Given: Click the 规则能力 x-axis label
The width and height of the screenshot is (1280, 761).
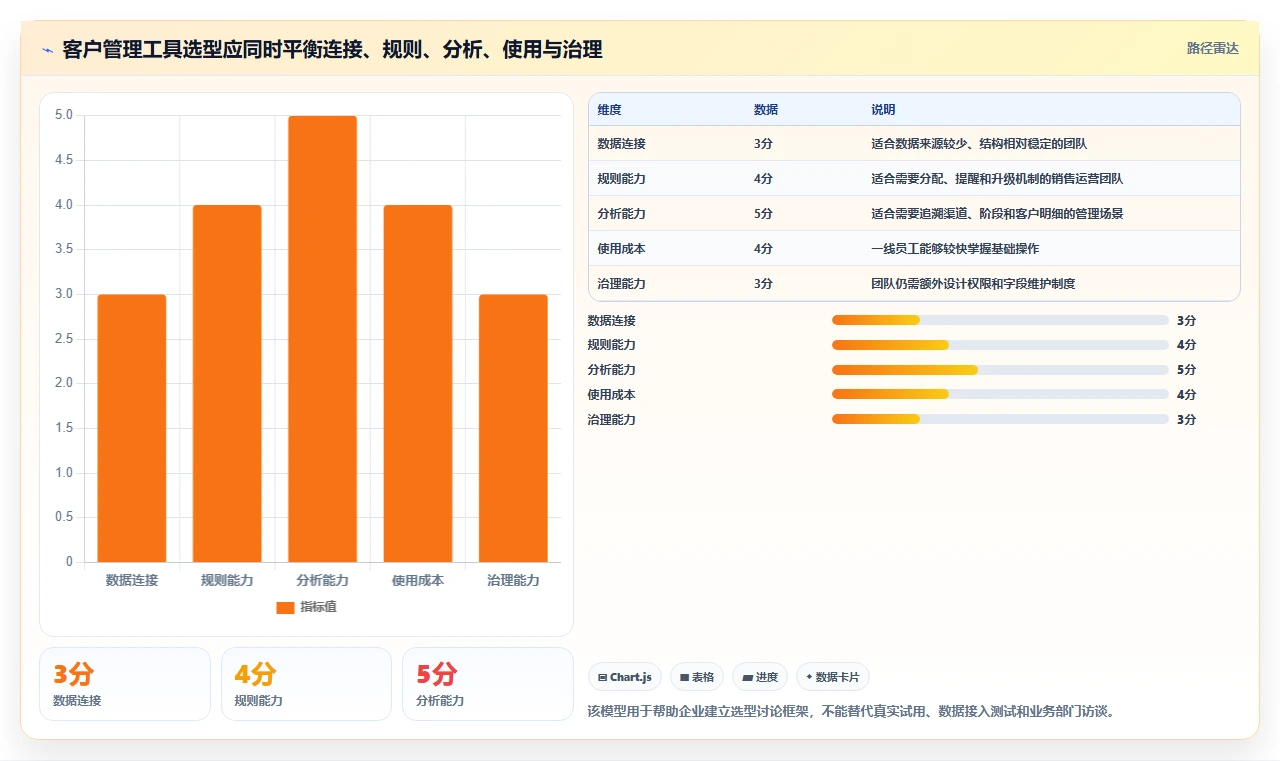Looking at the screenshot, I should (x=227, y=580).
